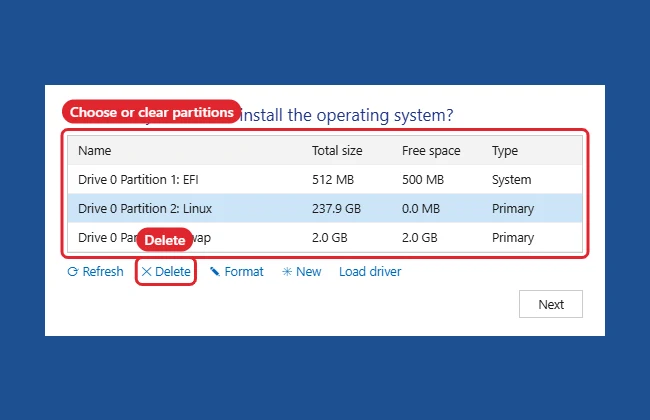Click the 237.9 GB total size cell
Screen dimensions: 650x420
[336, 208]
